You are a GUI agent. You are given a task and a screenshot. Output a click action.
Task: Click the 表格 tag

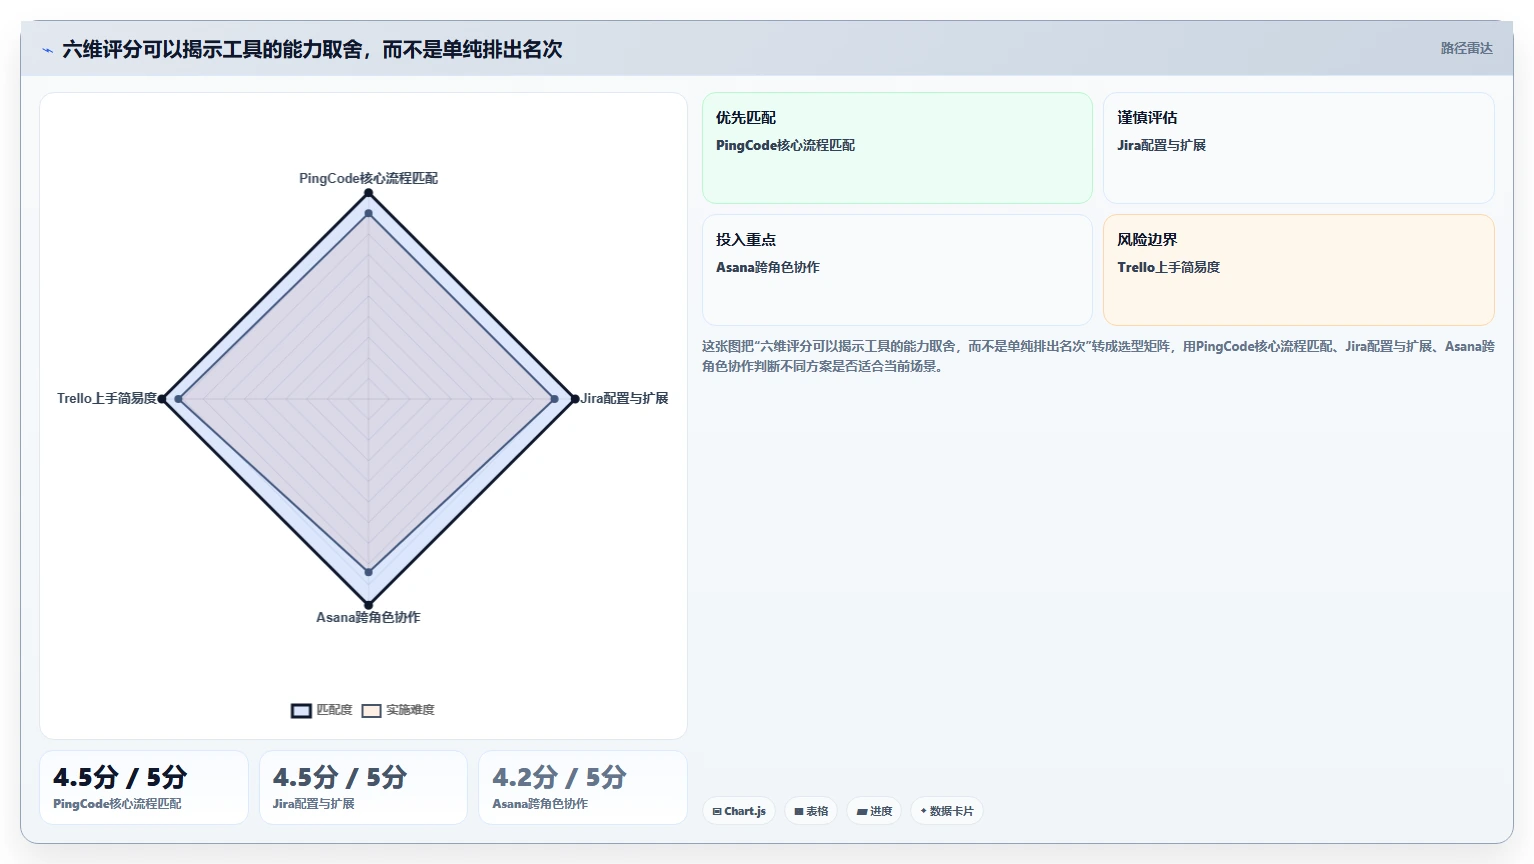811,811
